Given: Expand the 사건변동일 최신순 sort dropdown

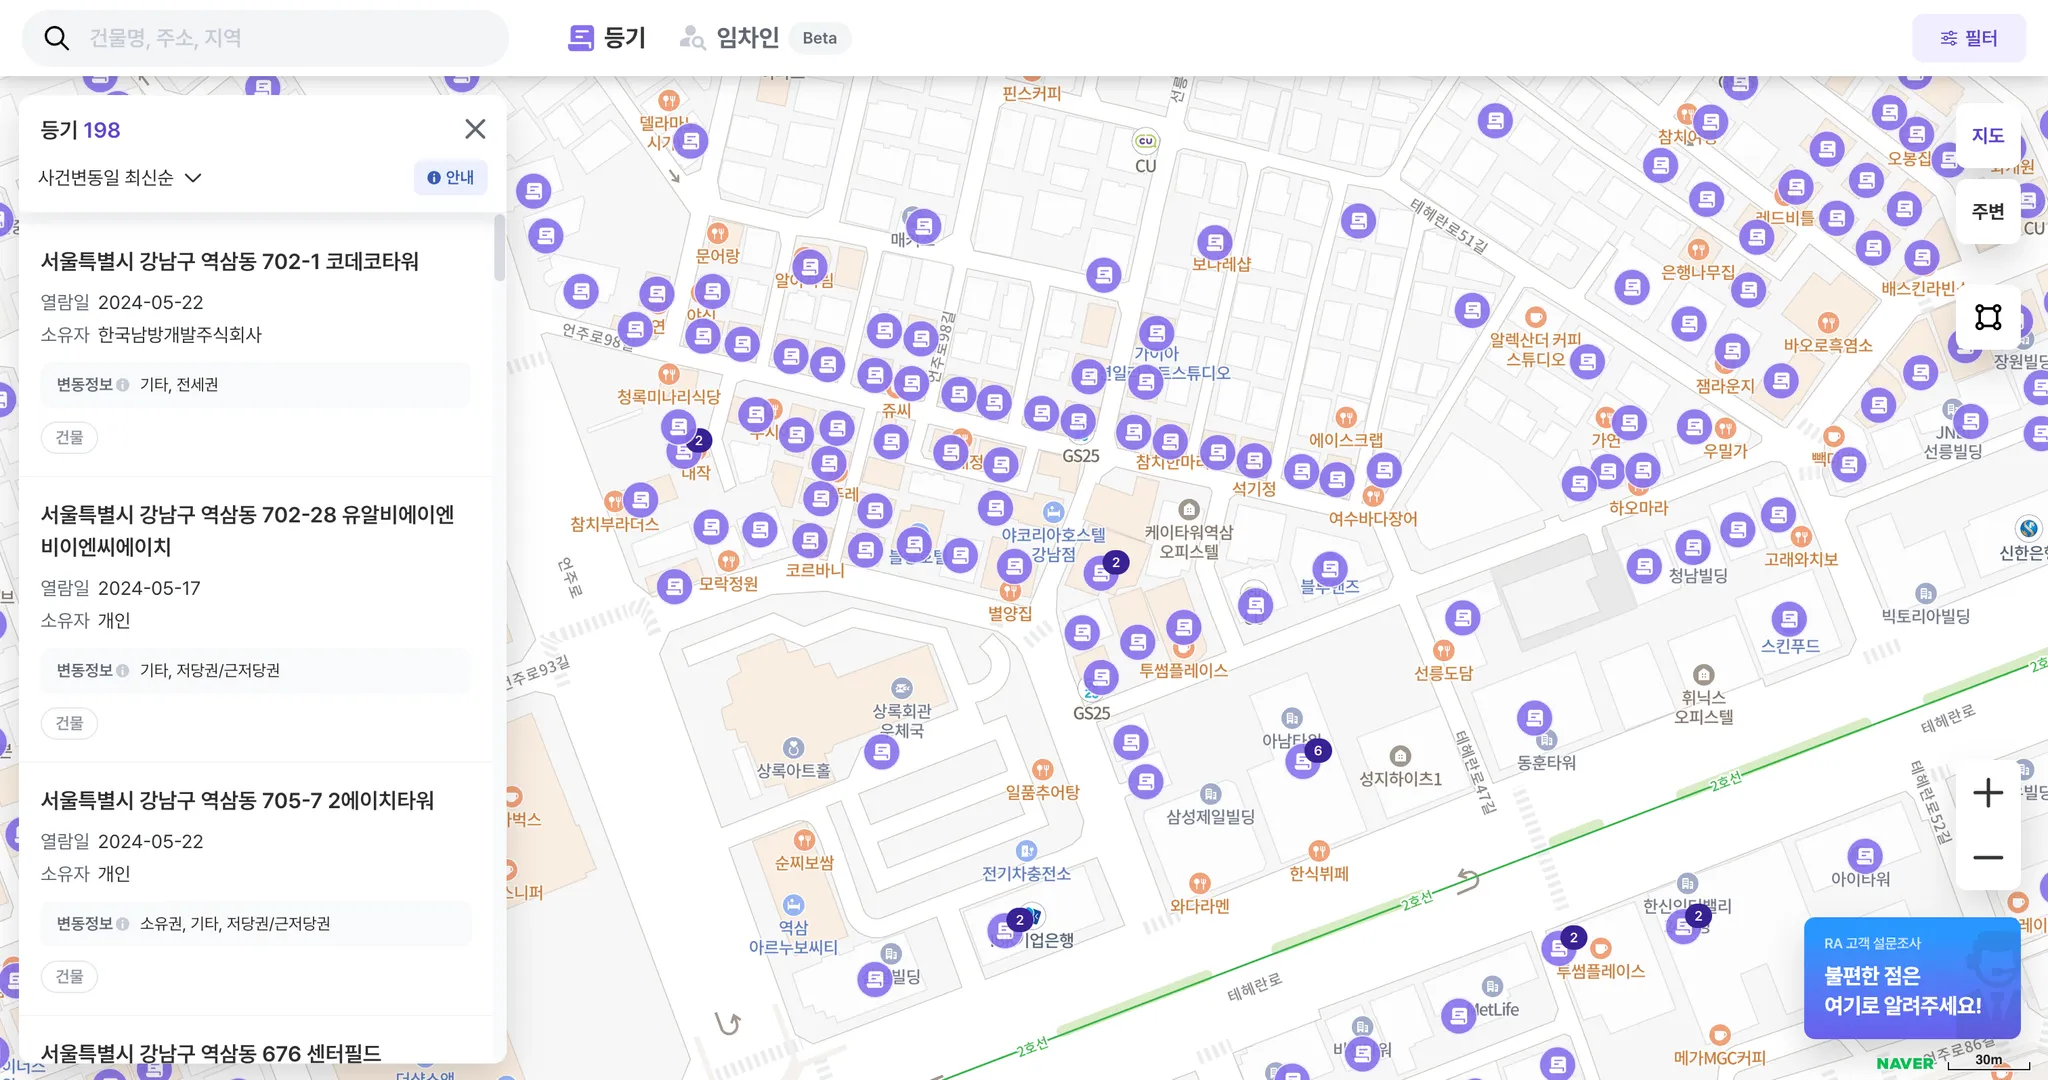Looking at the screenshot, I should (x=120, y=178).
